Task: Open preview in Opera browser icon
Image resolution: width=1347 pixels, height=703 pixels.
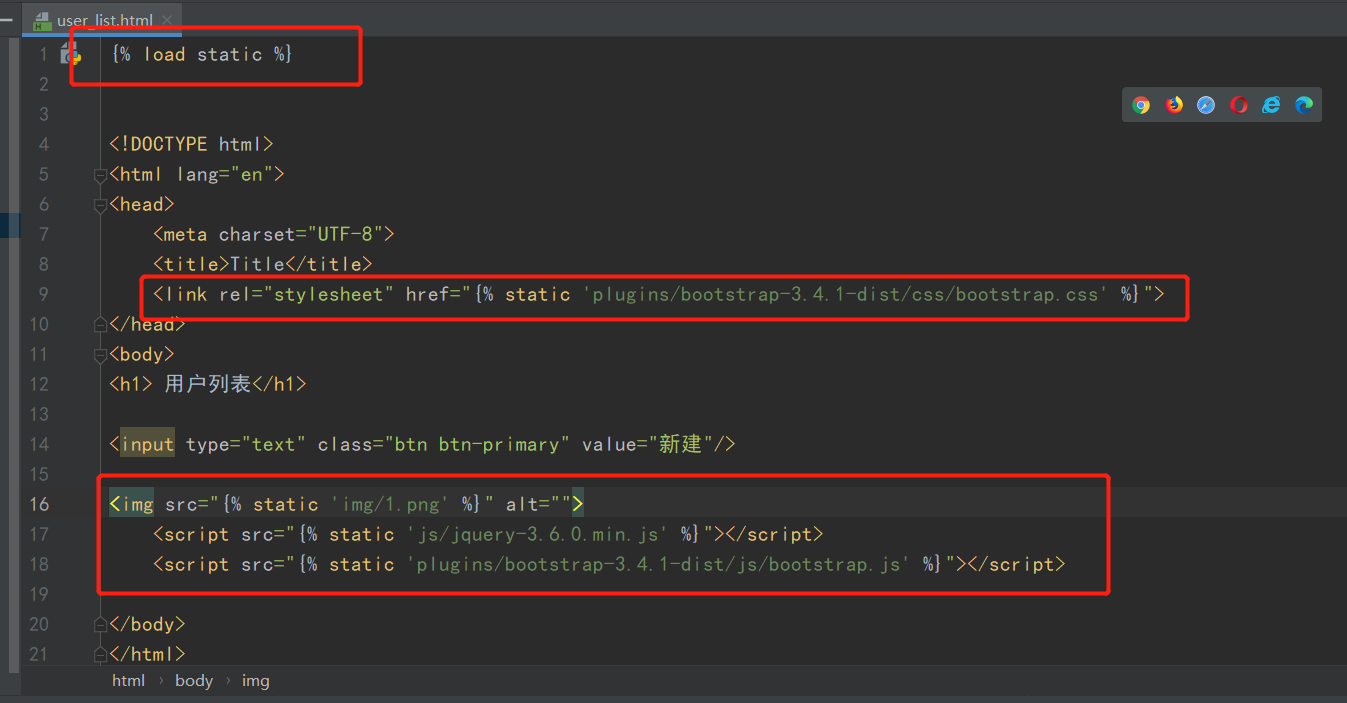Action: 1239,105
